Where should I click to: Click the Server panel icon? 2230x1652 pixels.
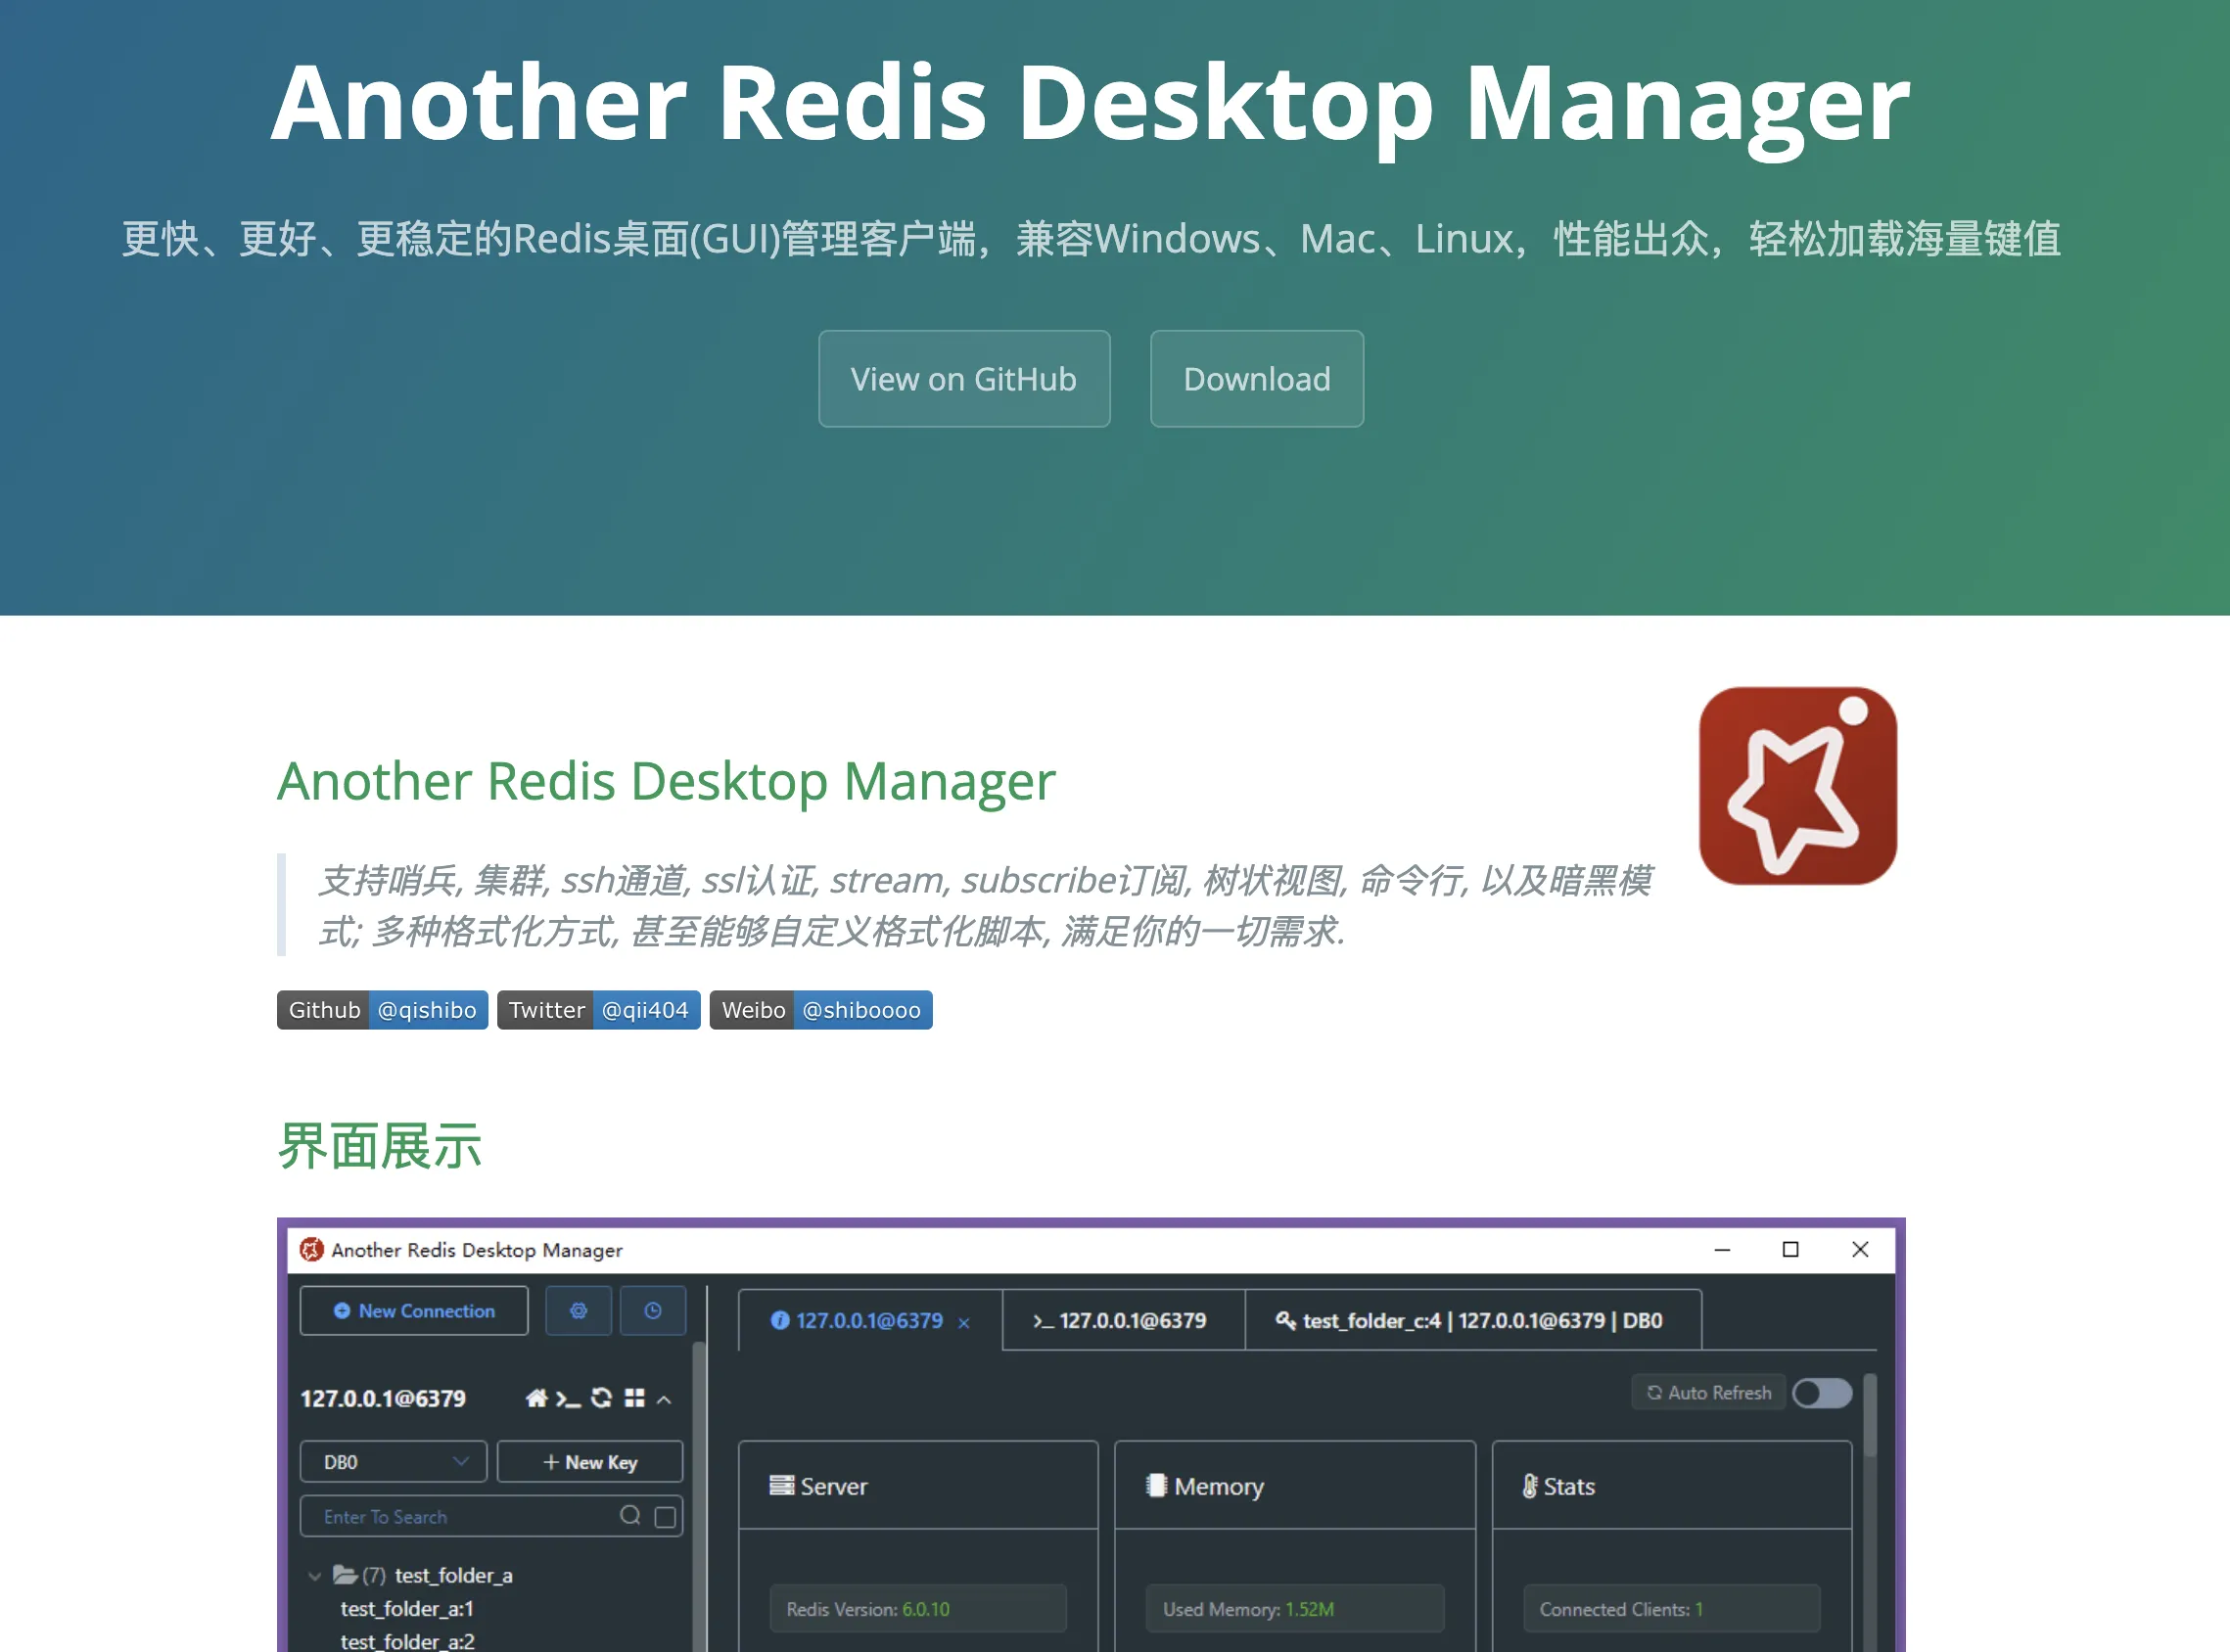tap(782, 1486)
